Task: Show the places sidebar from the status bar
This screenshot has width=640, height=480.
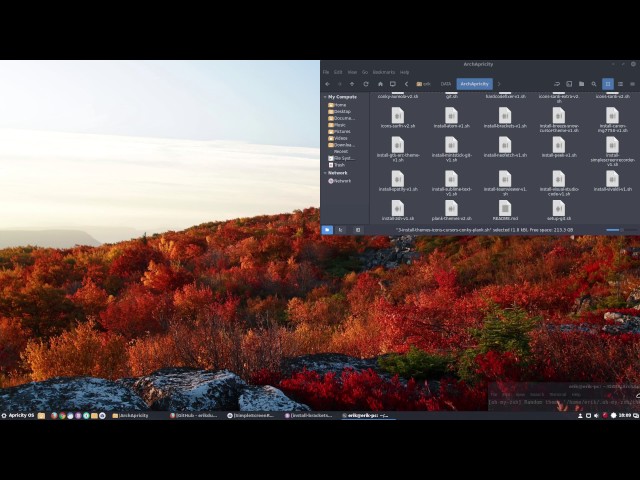Action: pyautogui.click(x=327, y=230)
